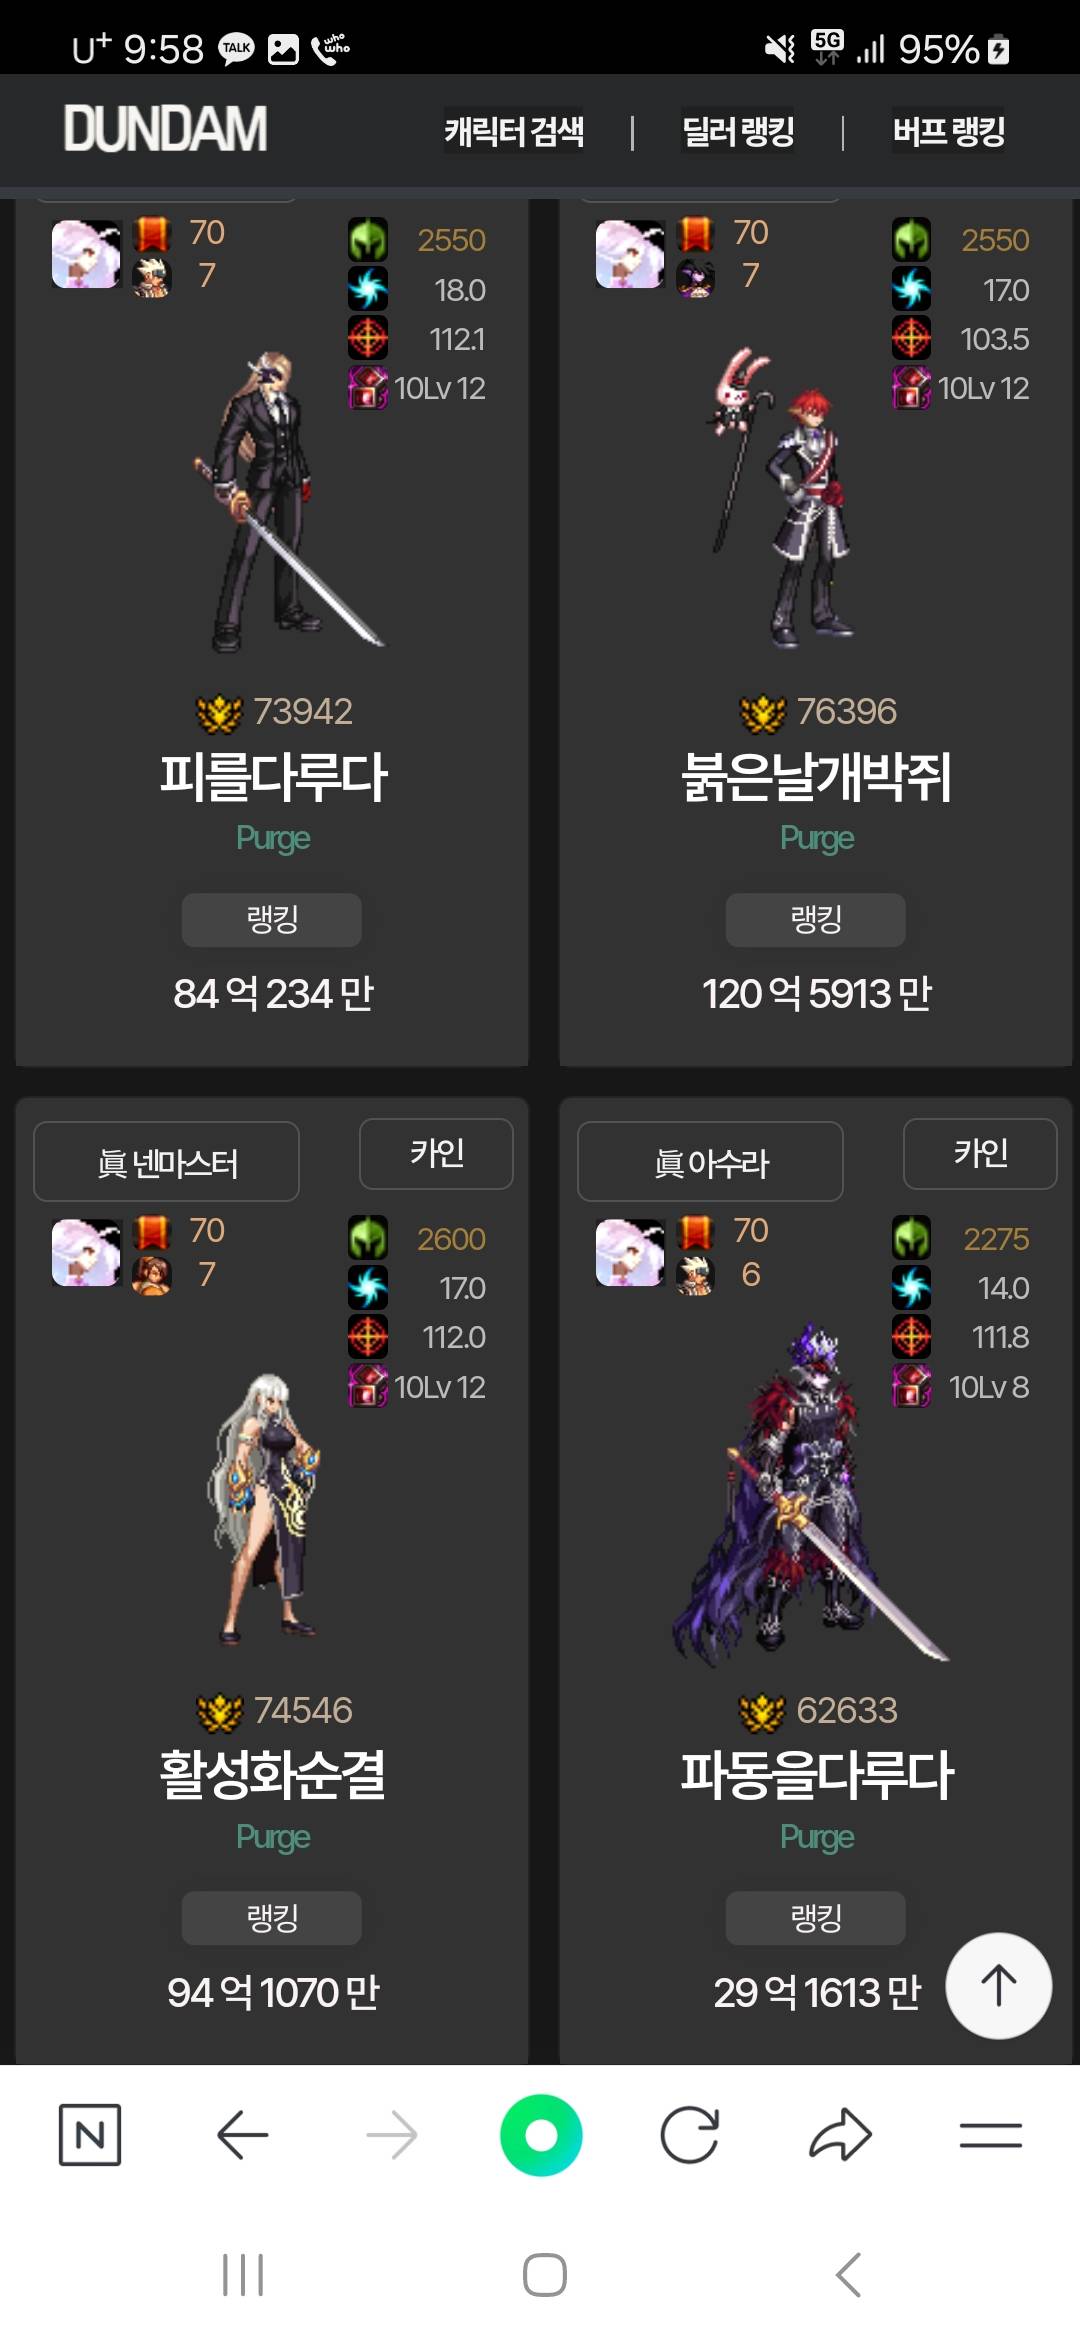Tap the scroll-to-top arrow button
Viewport: 1080px width, 2340px height.
pyautogui.click(x=998, y=1986)
